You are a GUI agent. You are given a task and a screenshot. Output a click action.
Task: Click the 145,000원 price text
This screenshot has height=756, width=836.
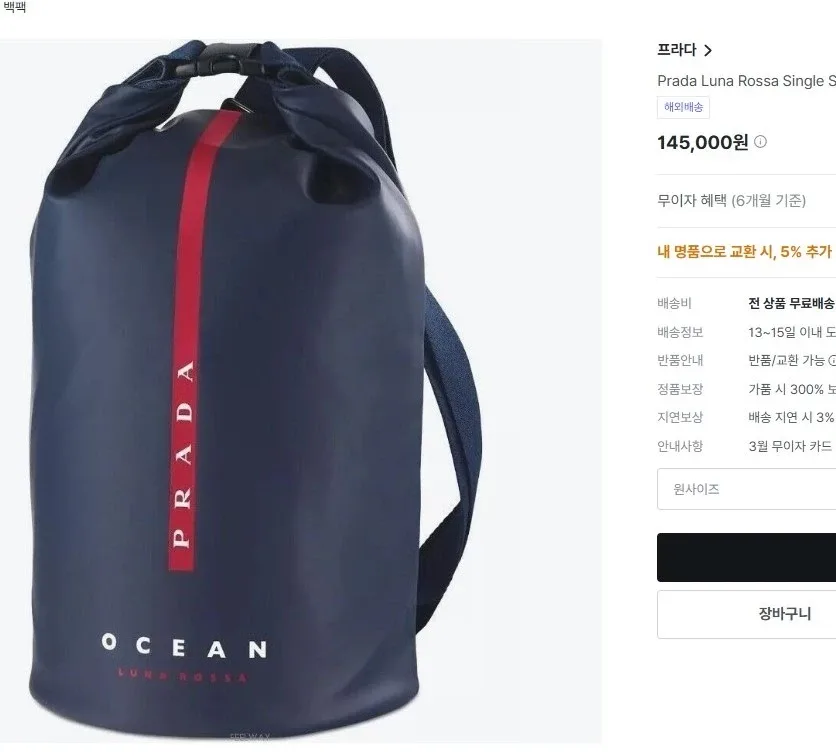pos(703,142)
